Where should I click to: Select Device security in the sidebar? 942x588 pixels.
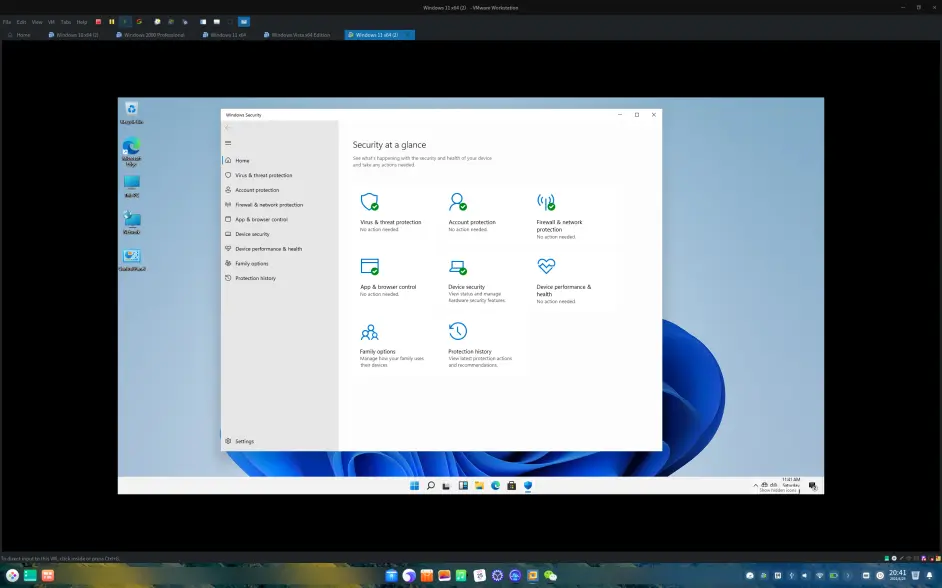pyautogui.click(x=280, y=234)
